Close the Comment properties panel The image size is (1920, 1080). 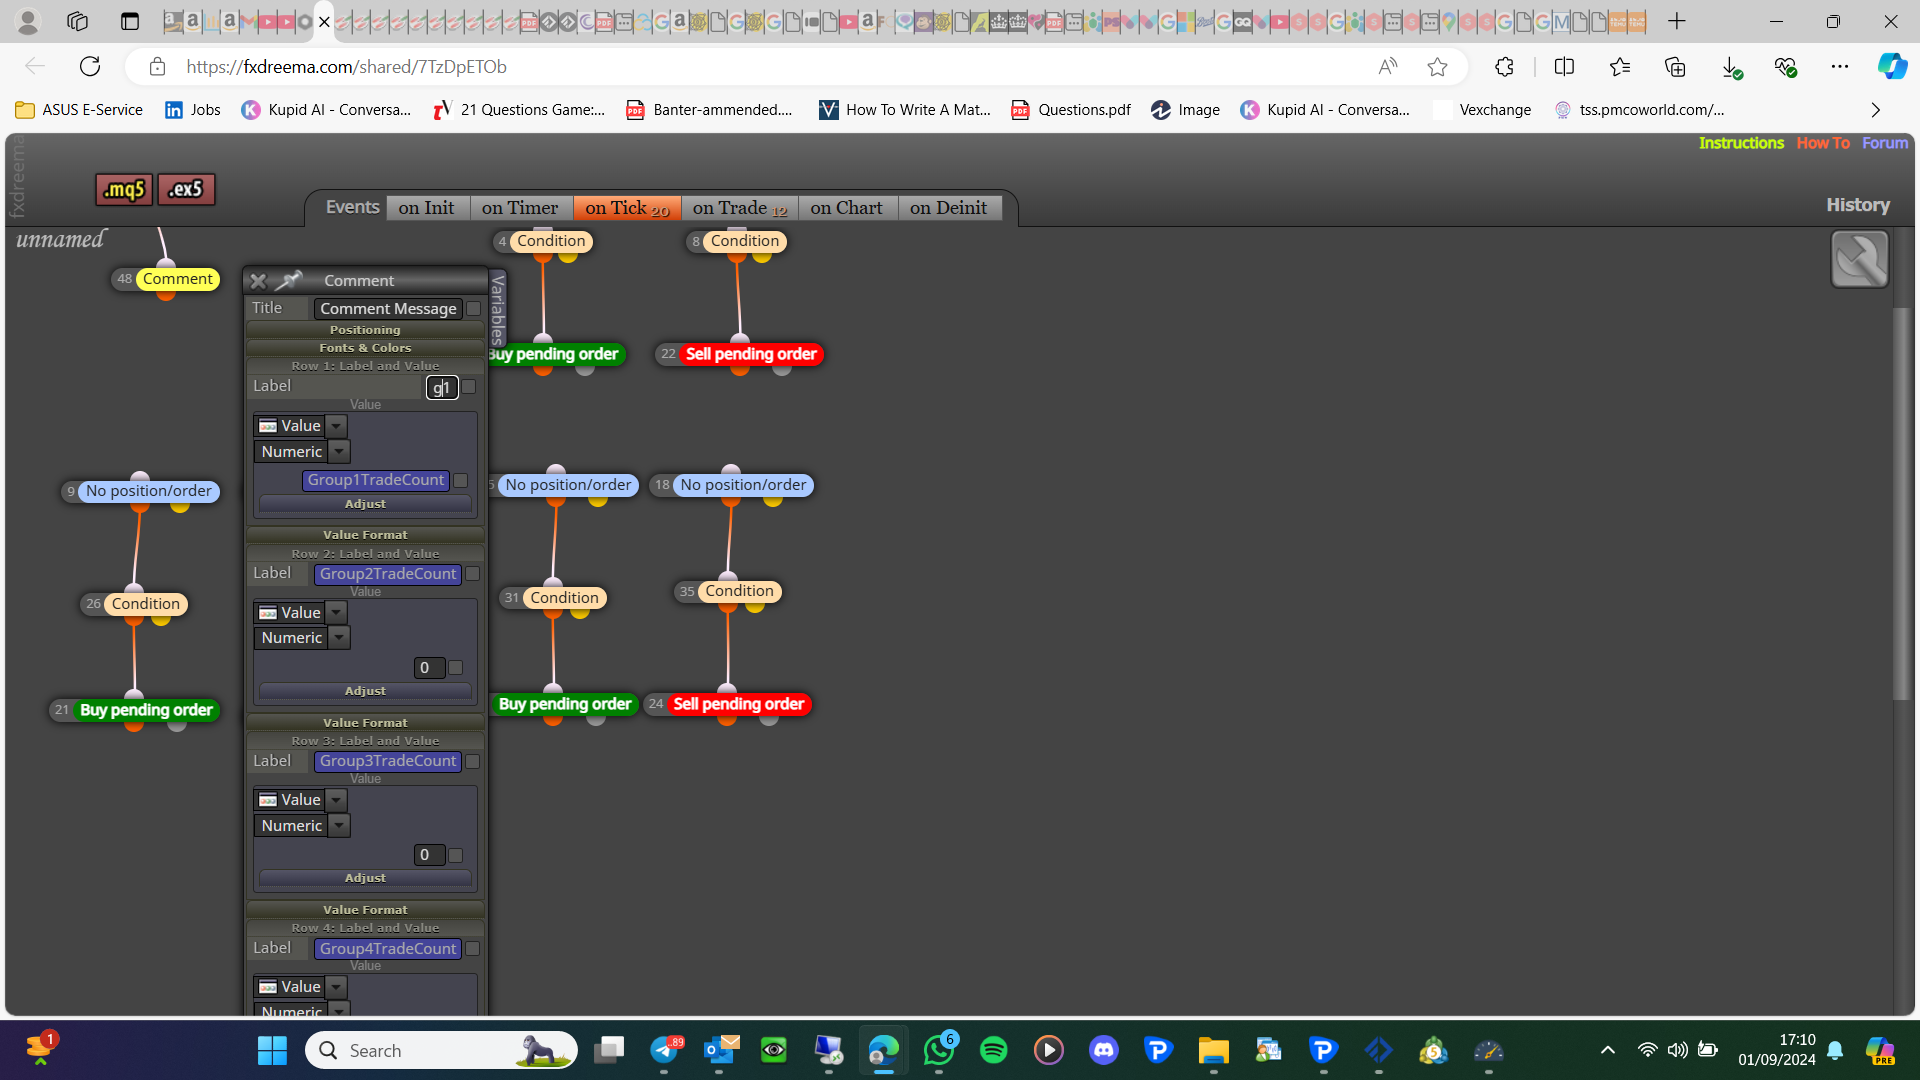(x=258, y=281)
